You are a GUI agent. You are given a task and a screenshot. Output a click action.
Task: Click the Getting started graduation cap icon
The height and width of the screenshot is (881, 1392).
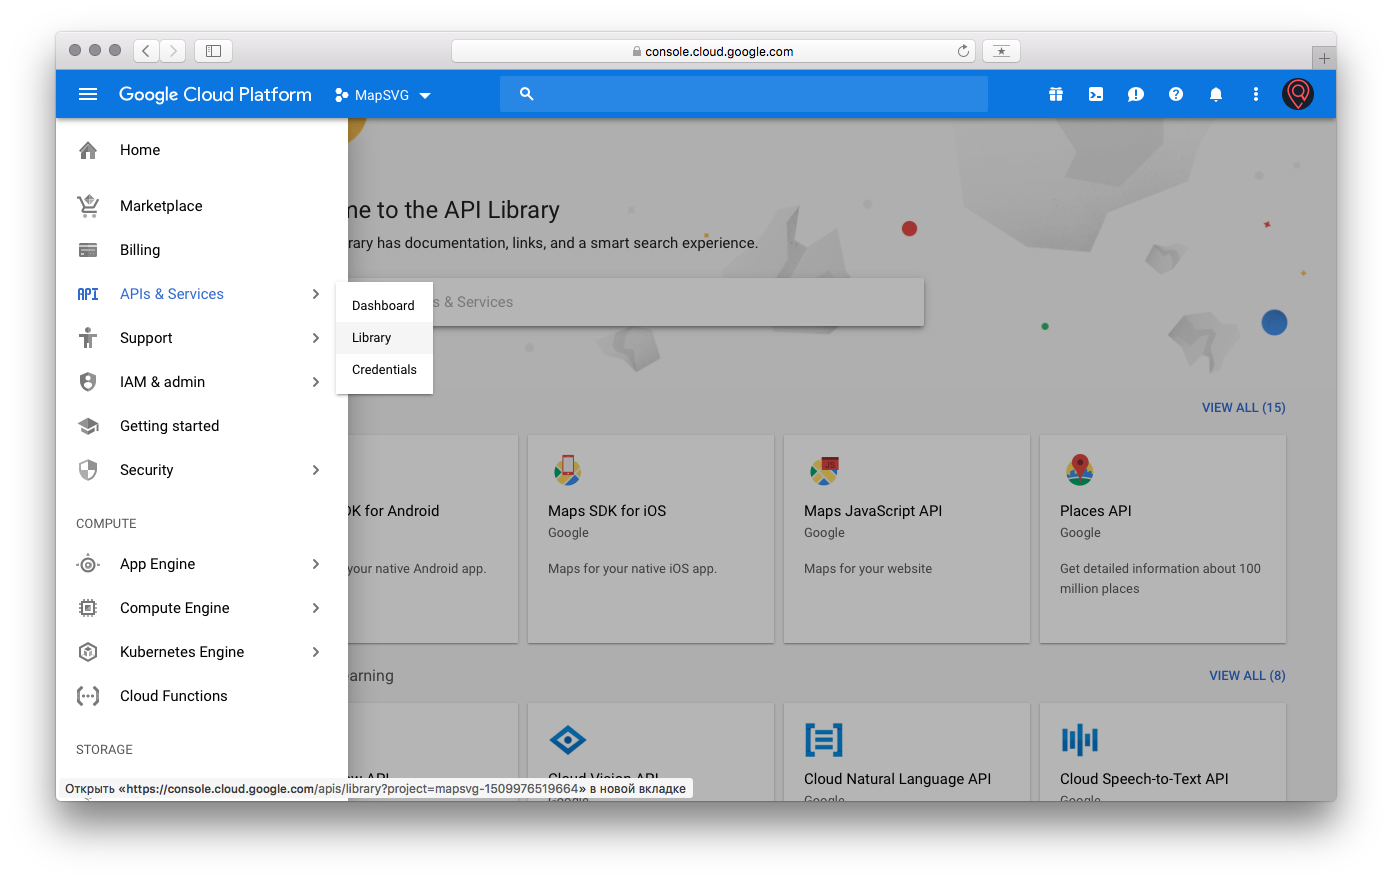tap(88, 426)
